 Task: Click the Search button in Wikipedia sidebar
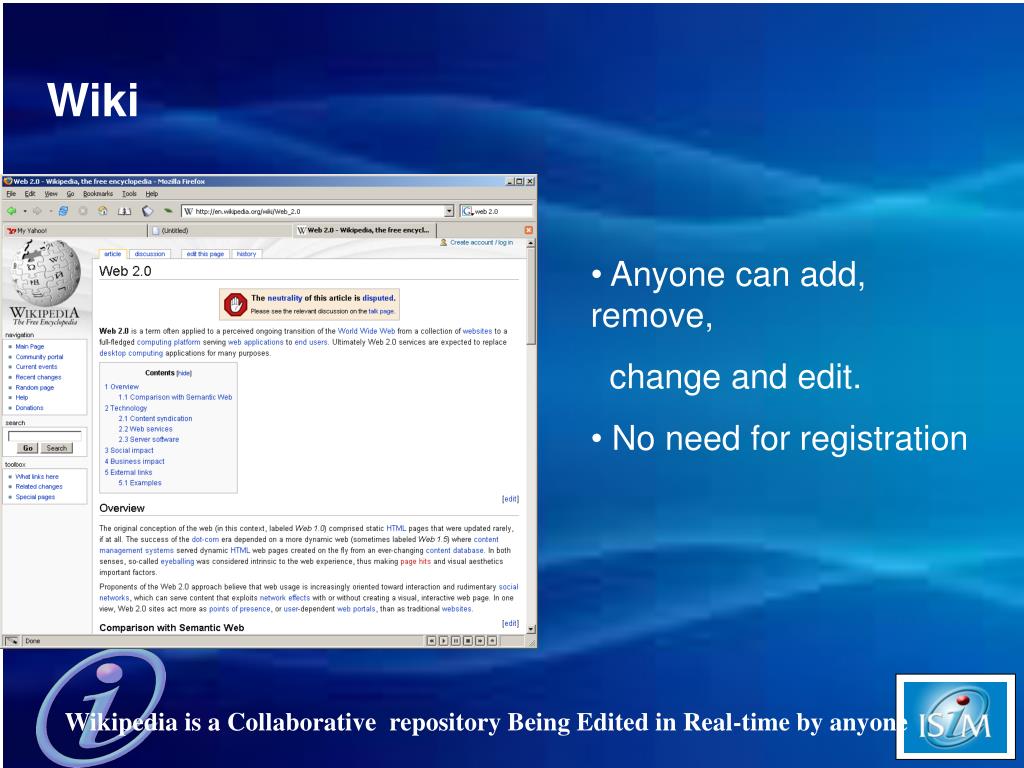[57, 448]
